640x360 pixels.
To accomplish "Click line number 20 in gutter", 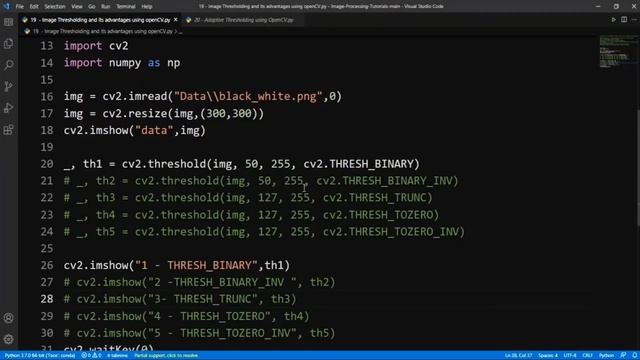I will 47,164.
